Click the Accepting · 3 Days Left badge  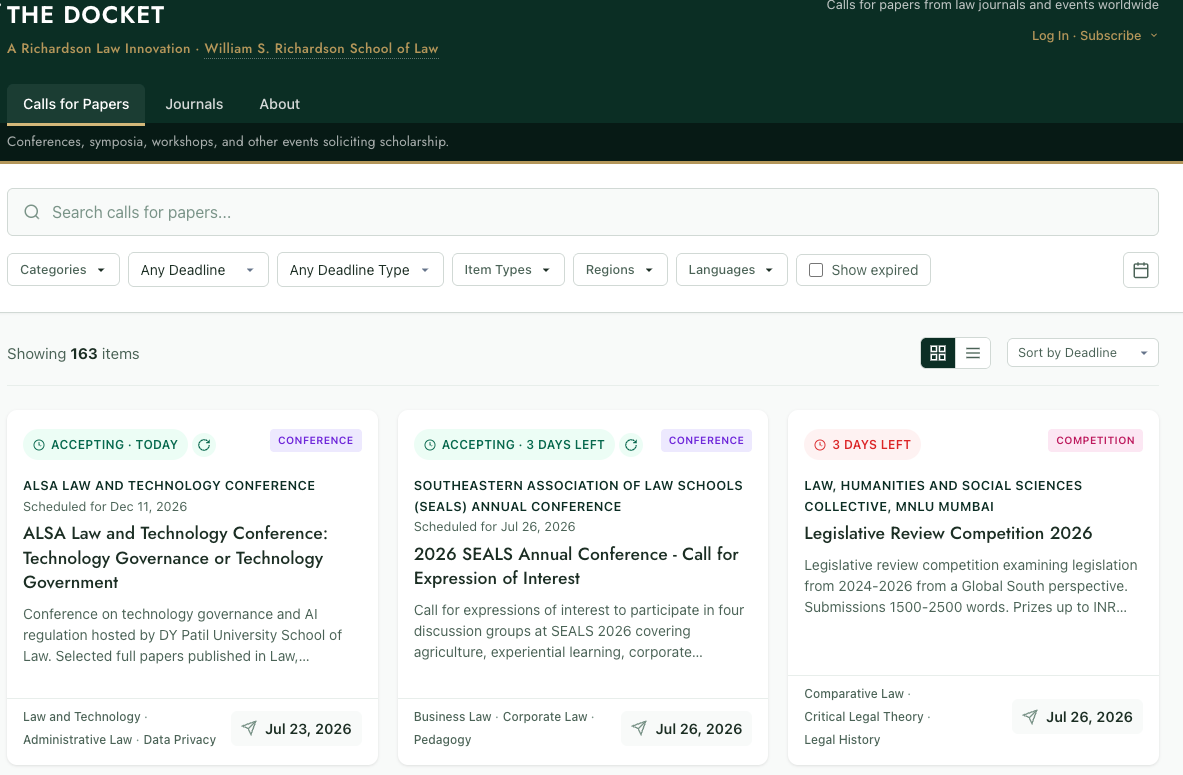514,445
